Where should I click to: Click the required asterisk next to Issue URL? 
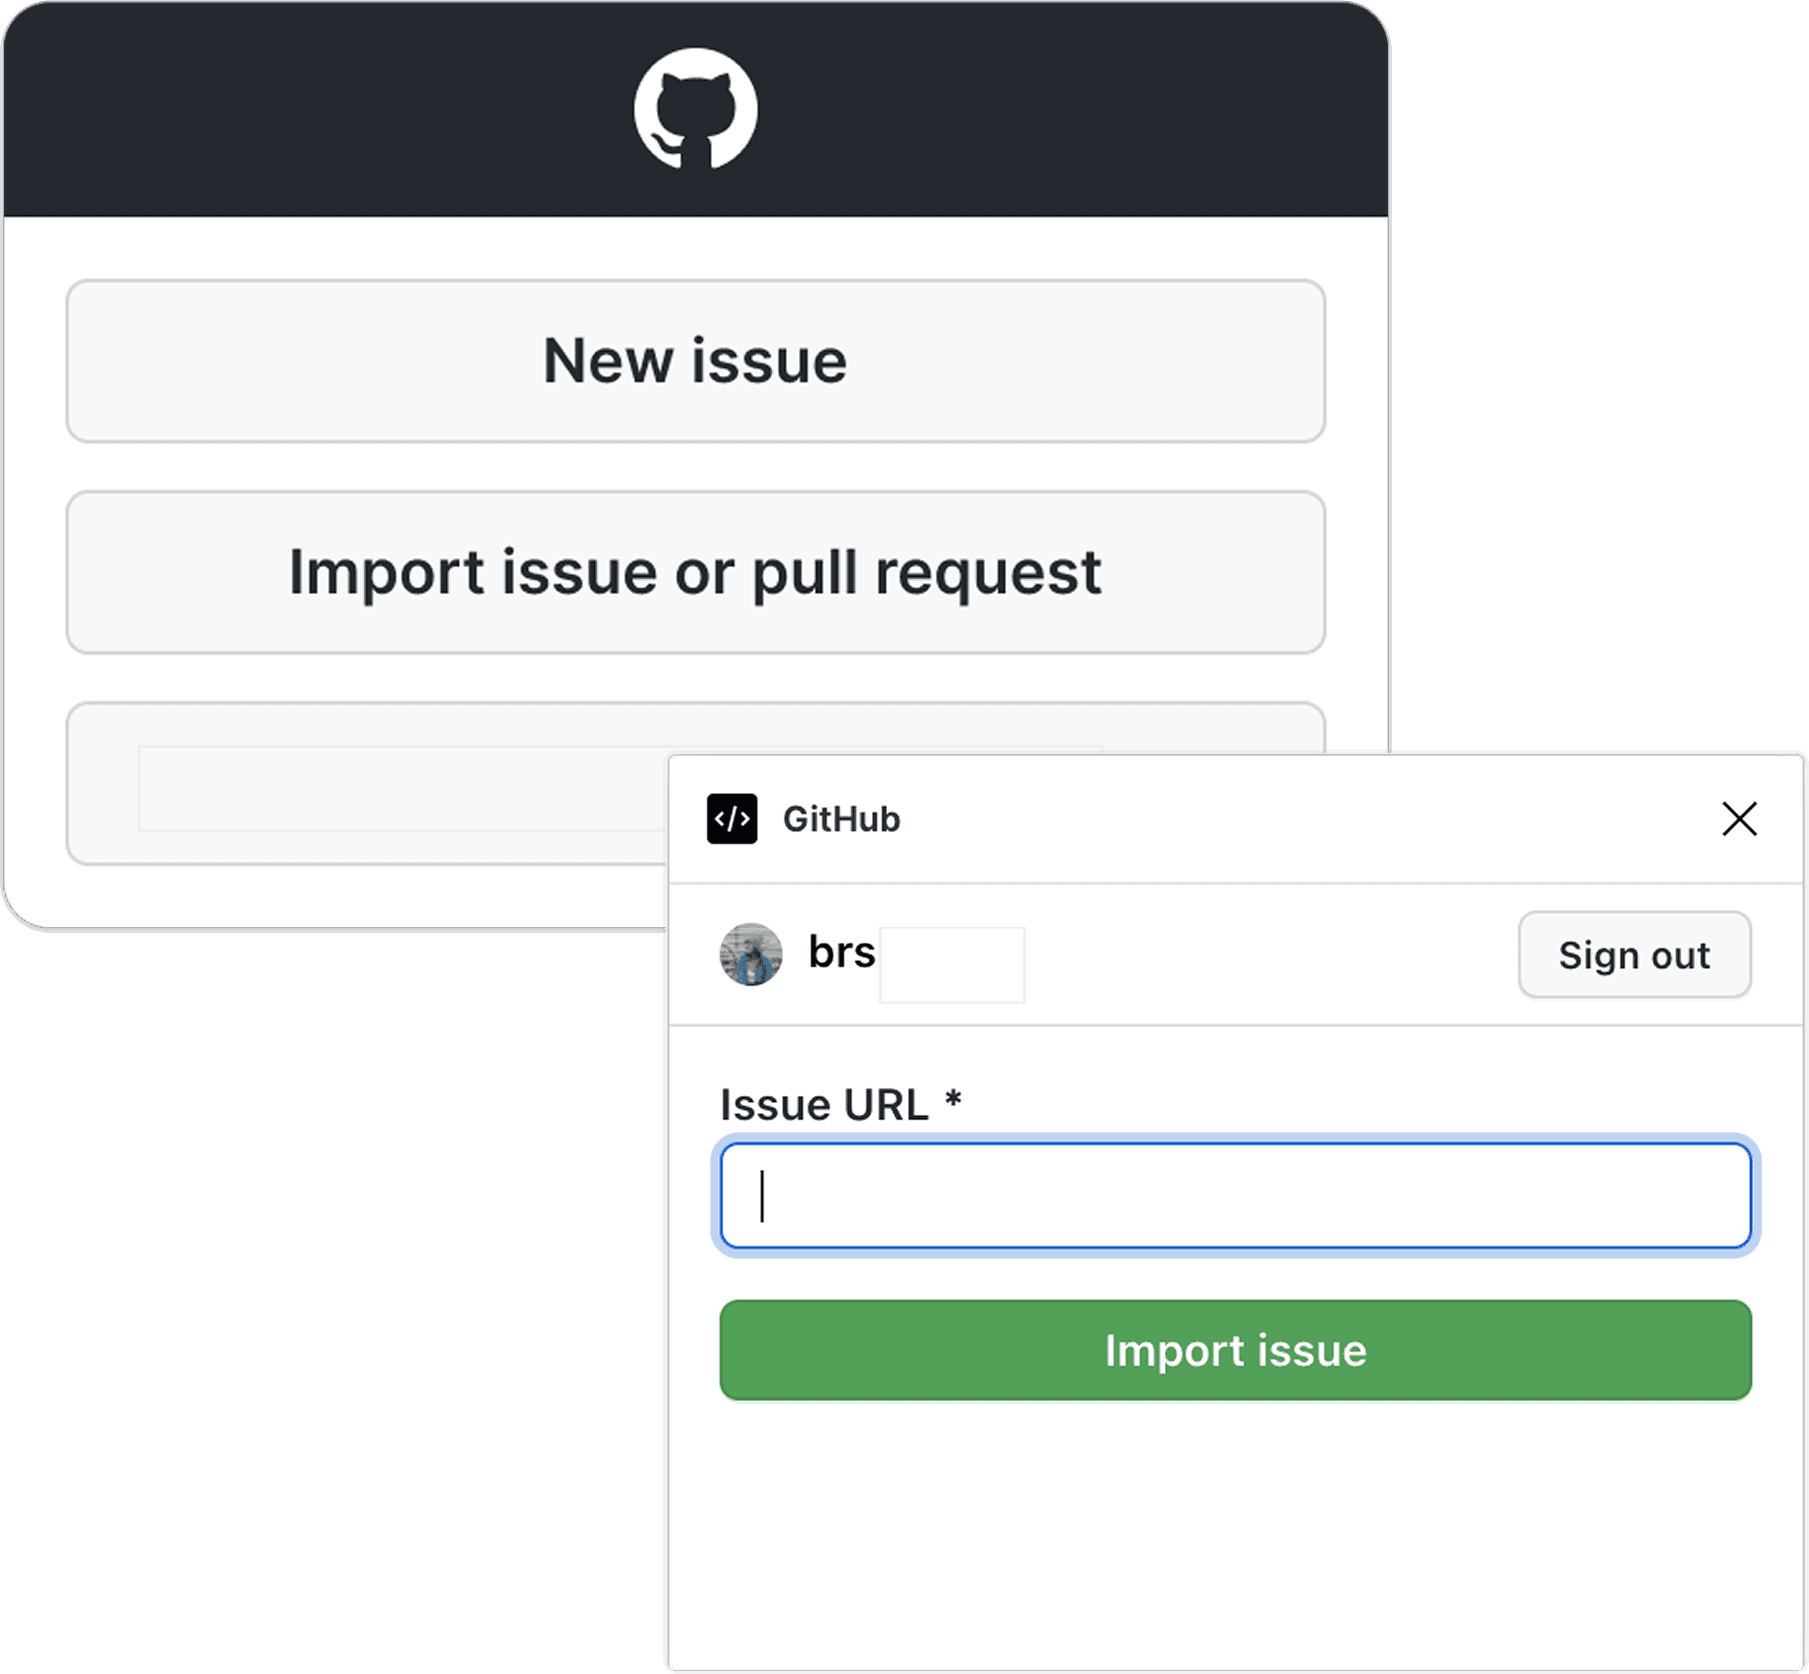click(953, 1100)
